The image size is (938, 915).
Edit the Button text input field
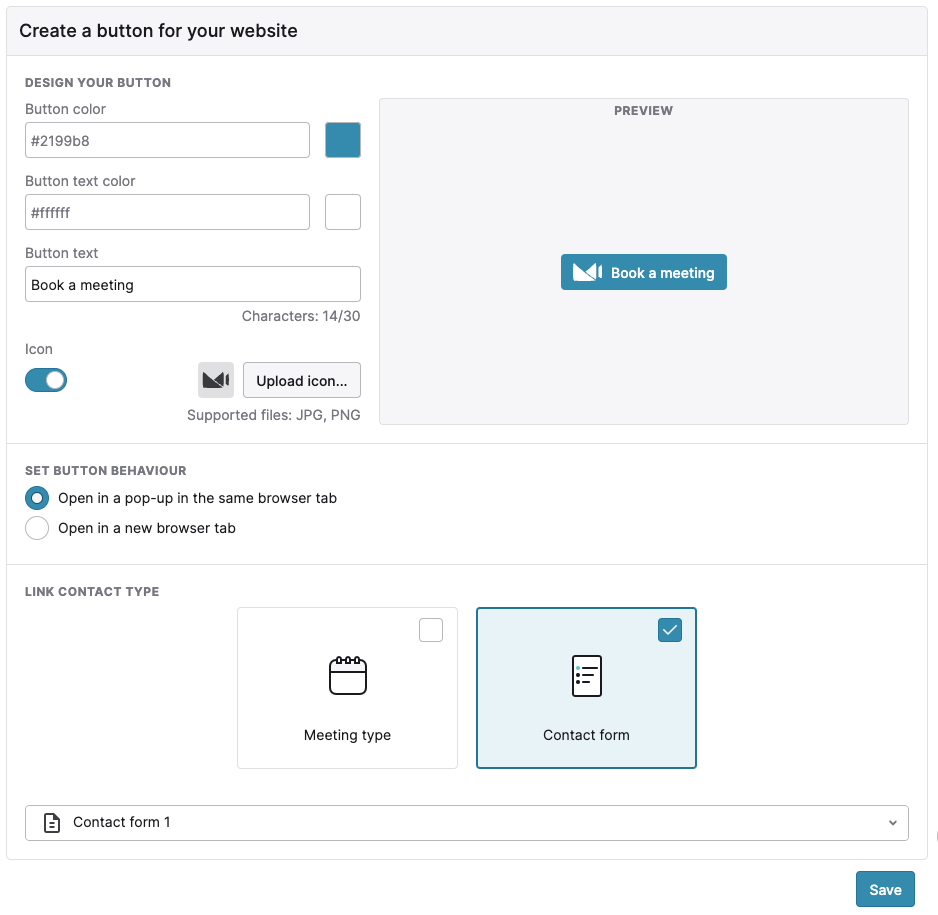tap(193, 284)
